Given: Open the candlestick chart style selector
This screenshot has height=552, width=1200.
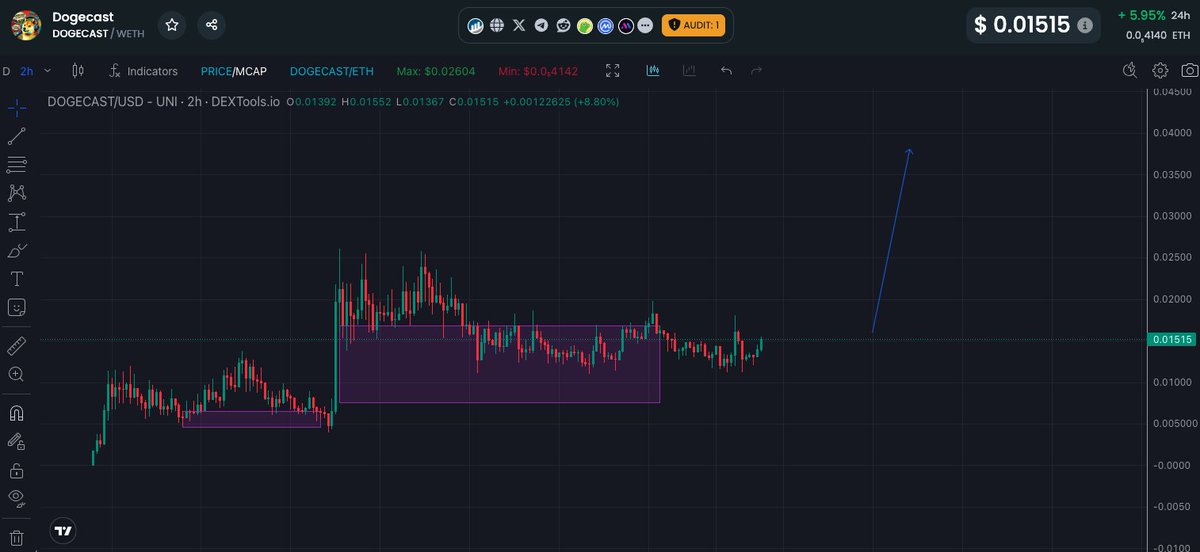Looking at the screenshot, I should click(x=79, y=71).
